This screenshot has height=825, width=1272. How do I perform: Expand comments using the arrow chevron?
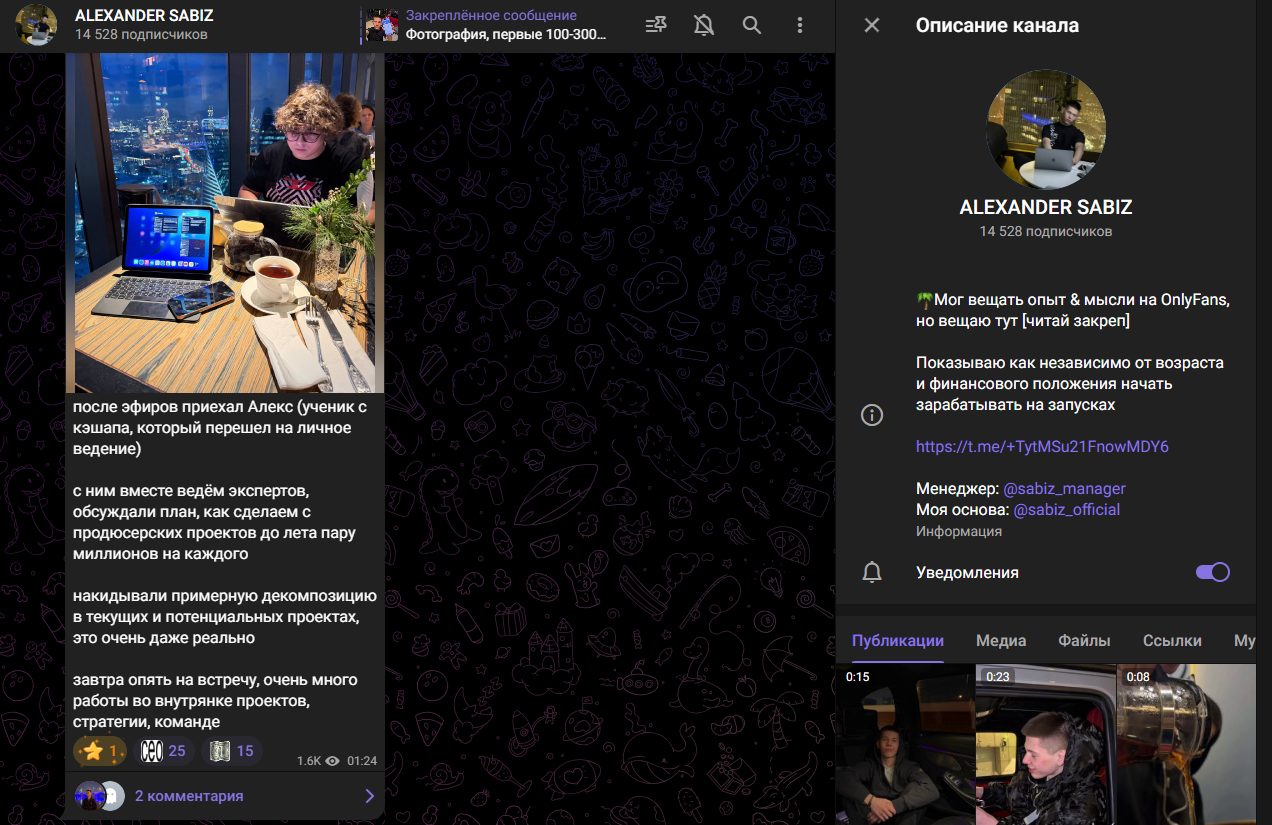(x=369, y=796)
